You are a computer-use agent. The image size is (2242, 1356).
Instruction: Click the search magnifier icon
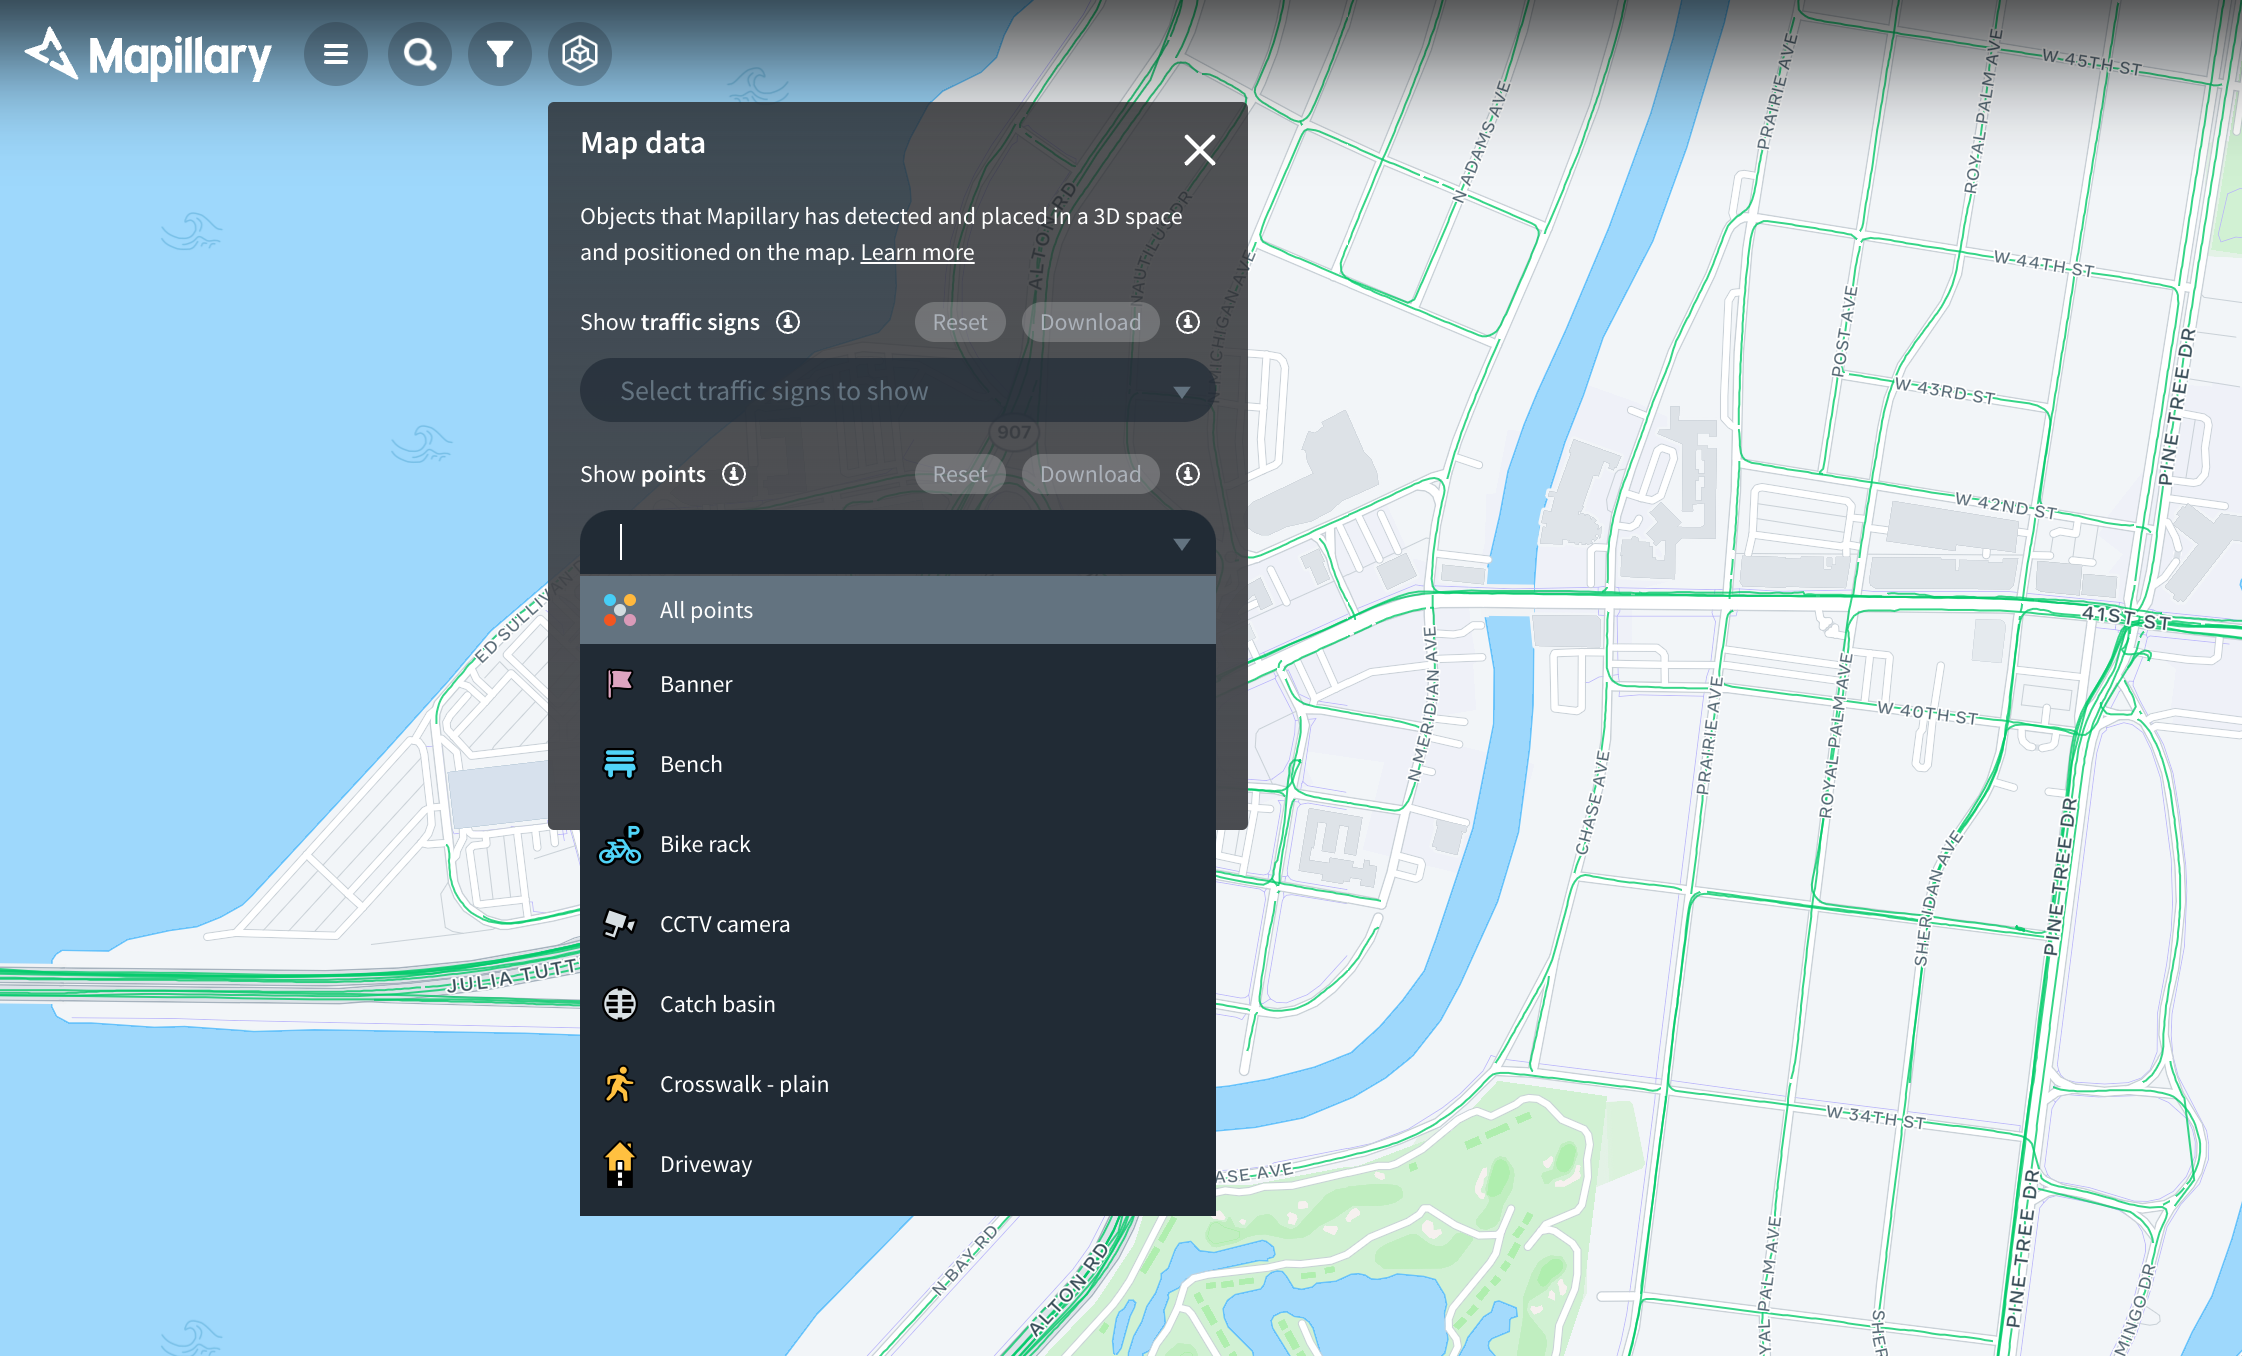click(x=420, y=54)
